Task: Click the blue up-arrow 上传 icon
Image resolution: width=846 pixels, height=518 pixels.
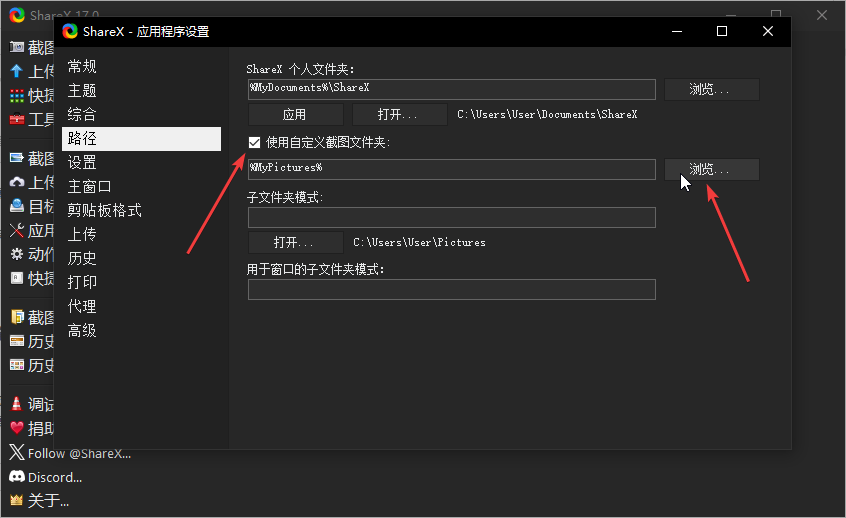Action: [16, 71]
